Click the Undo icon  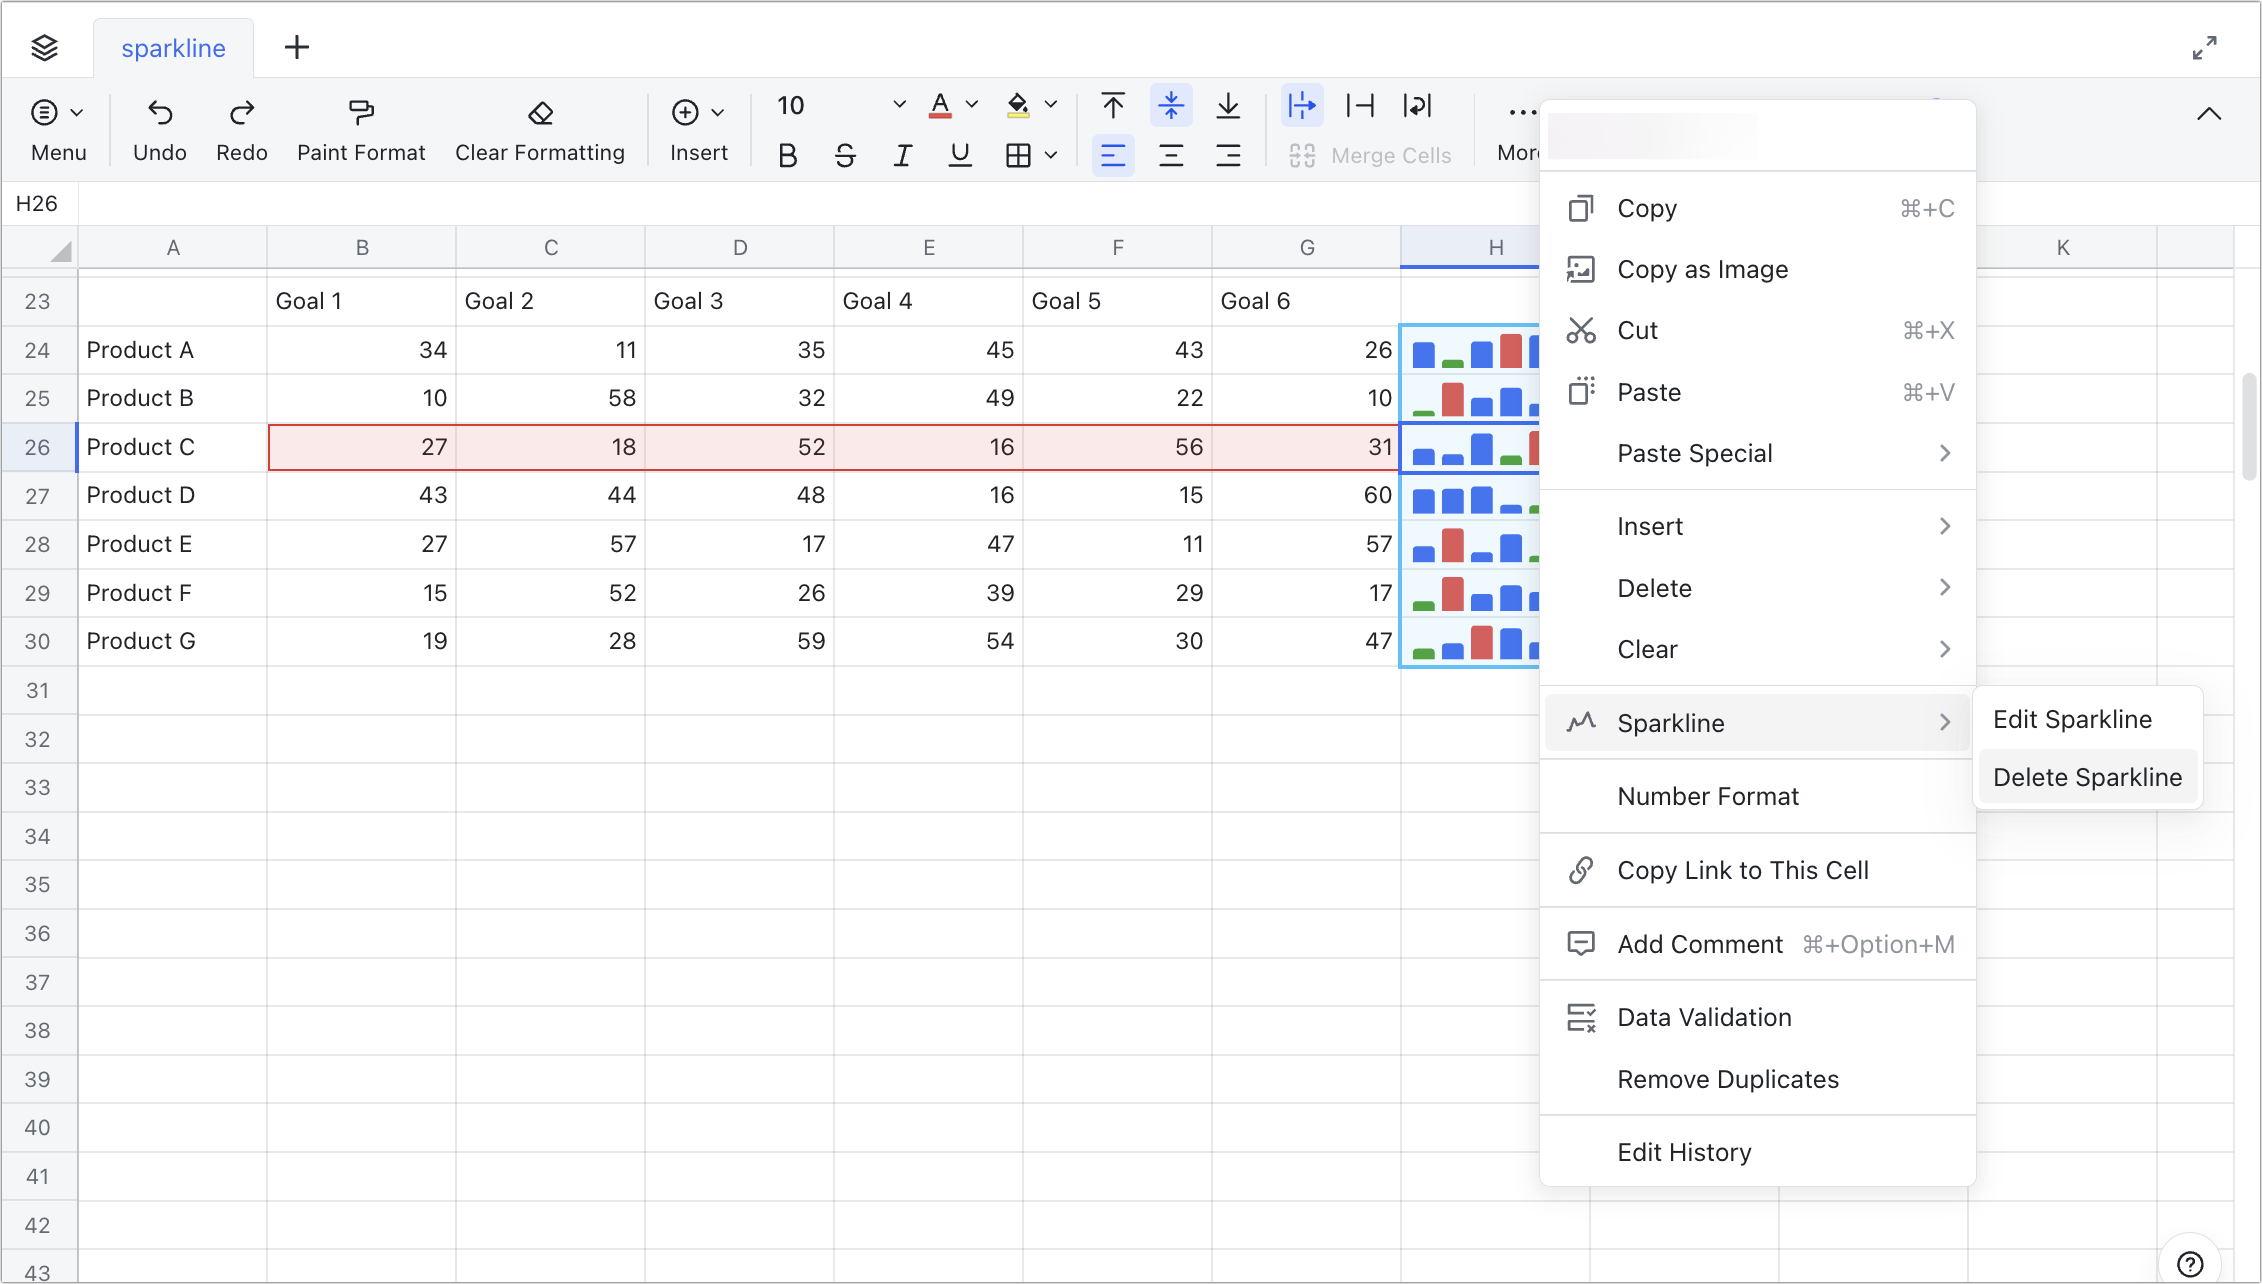pos(159,112)
